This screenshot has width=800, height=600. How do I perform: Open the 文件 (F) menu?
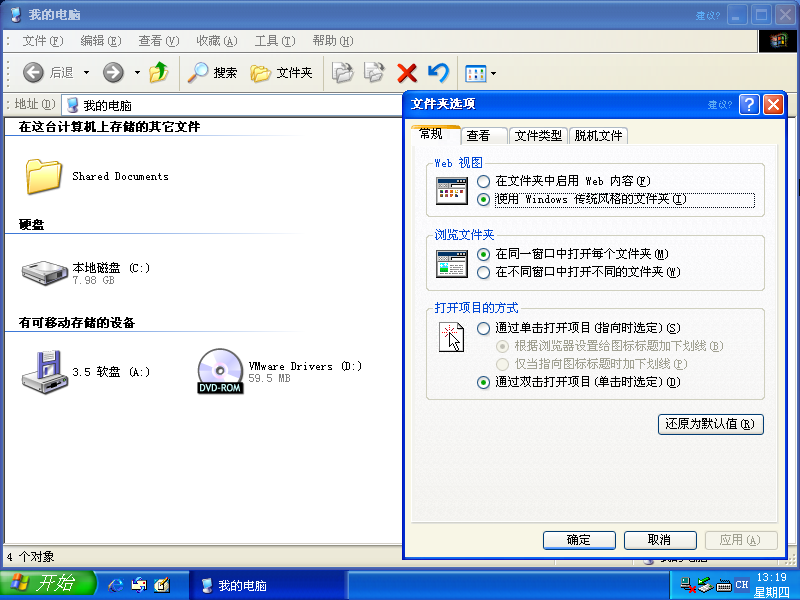[42, 41]
